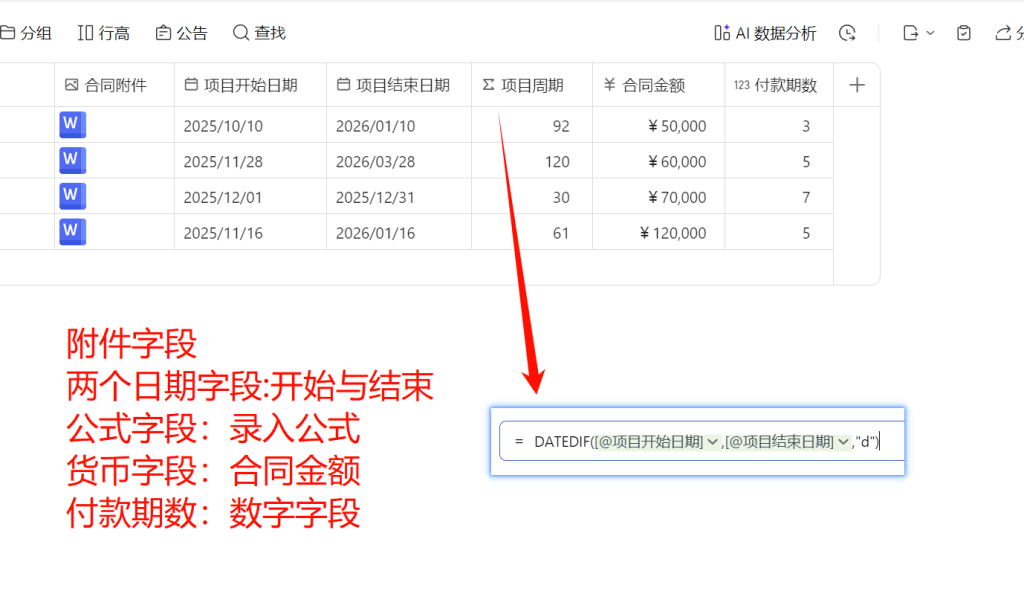Open AI 数据分析

click(765, 33)
